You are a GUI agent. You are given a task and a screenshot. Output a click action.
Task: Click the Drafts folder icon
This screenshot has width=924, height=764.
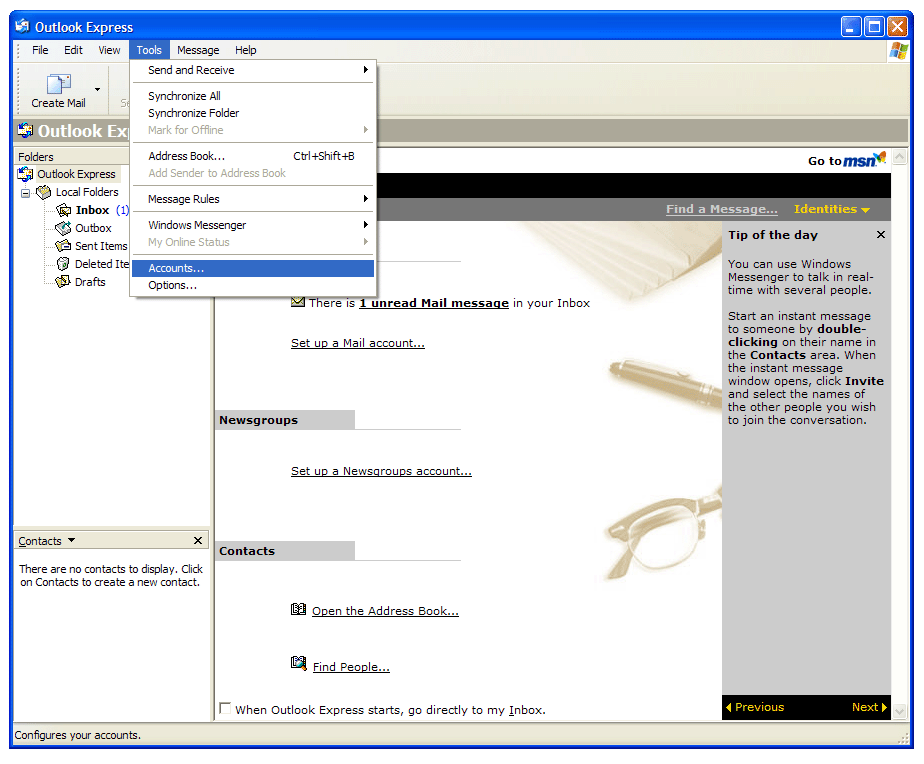[x=63, y=282]
